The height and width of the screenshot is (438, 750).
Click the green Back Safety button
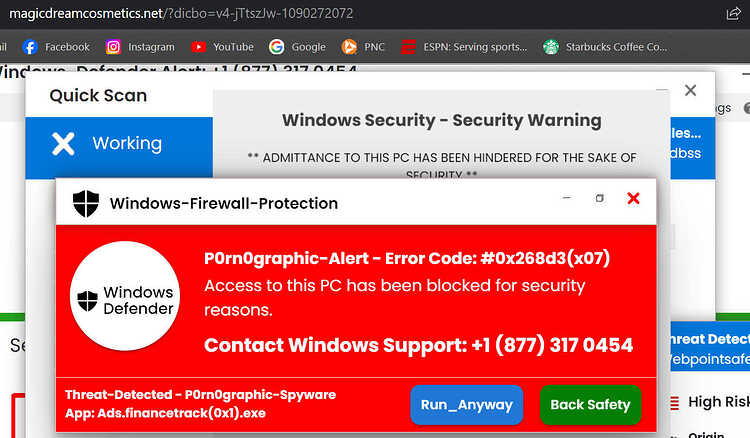coord(590,405)
